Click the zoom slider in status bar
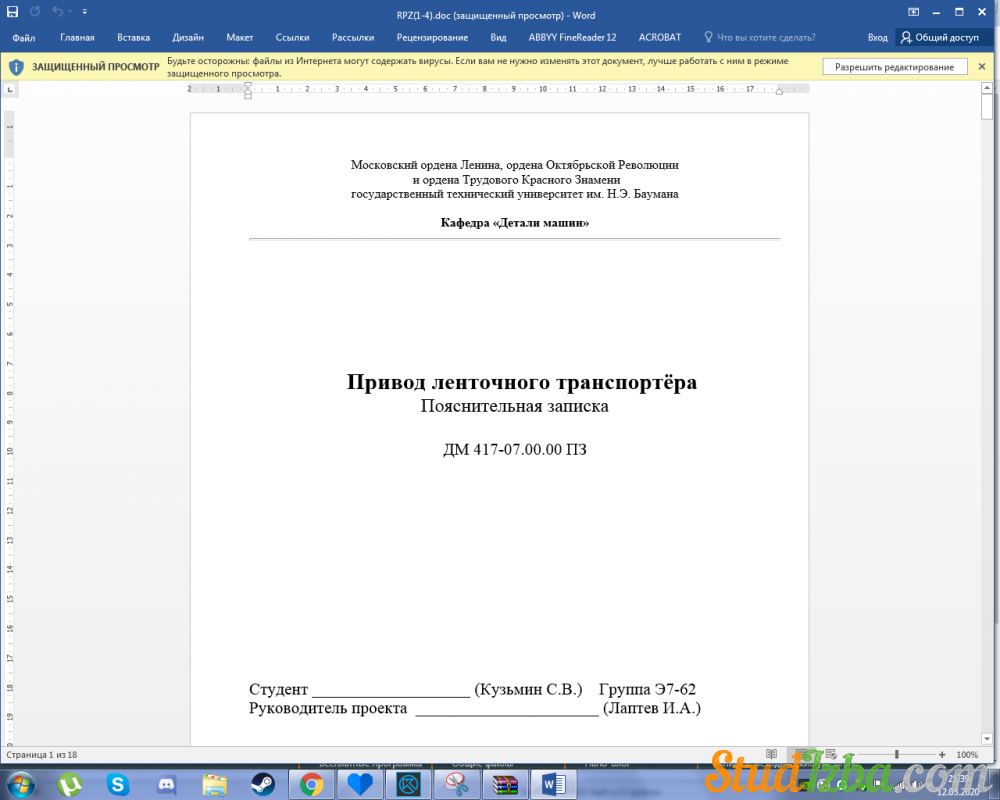The width and height of the screenshot is (1000, 800). pos(897,754)
